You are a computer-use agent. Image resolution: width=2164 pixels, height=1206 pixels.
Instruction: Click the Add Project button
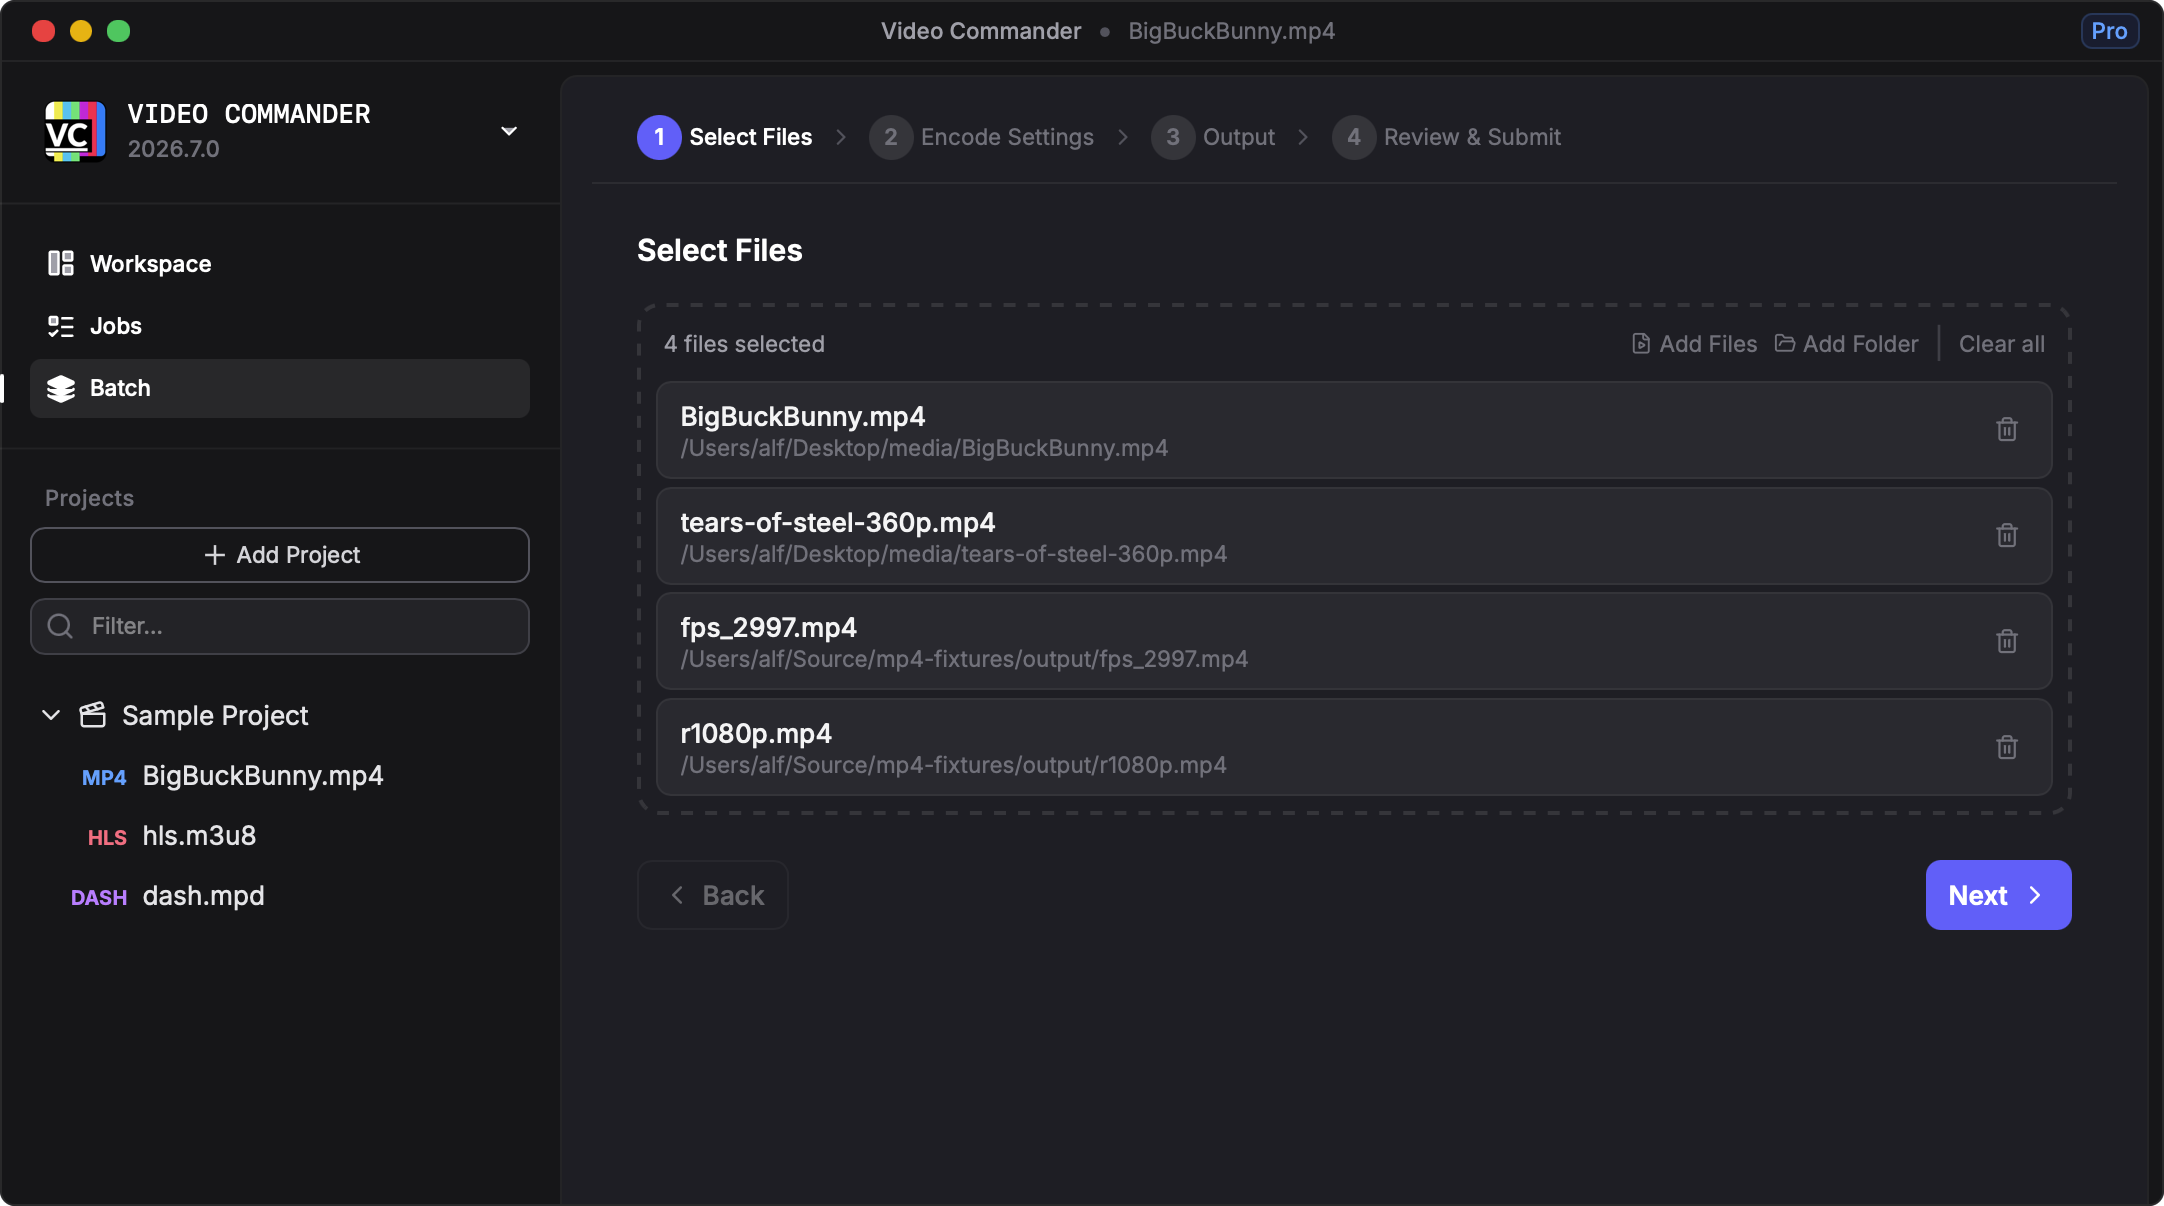[x=280, y=555]
